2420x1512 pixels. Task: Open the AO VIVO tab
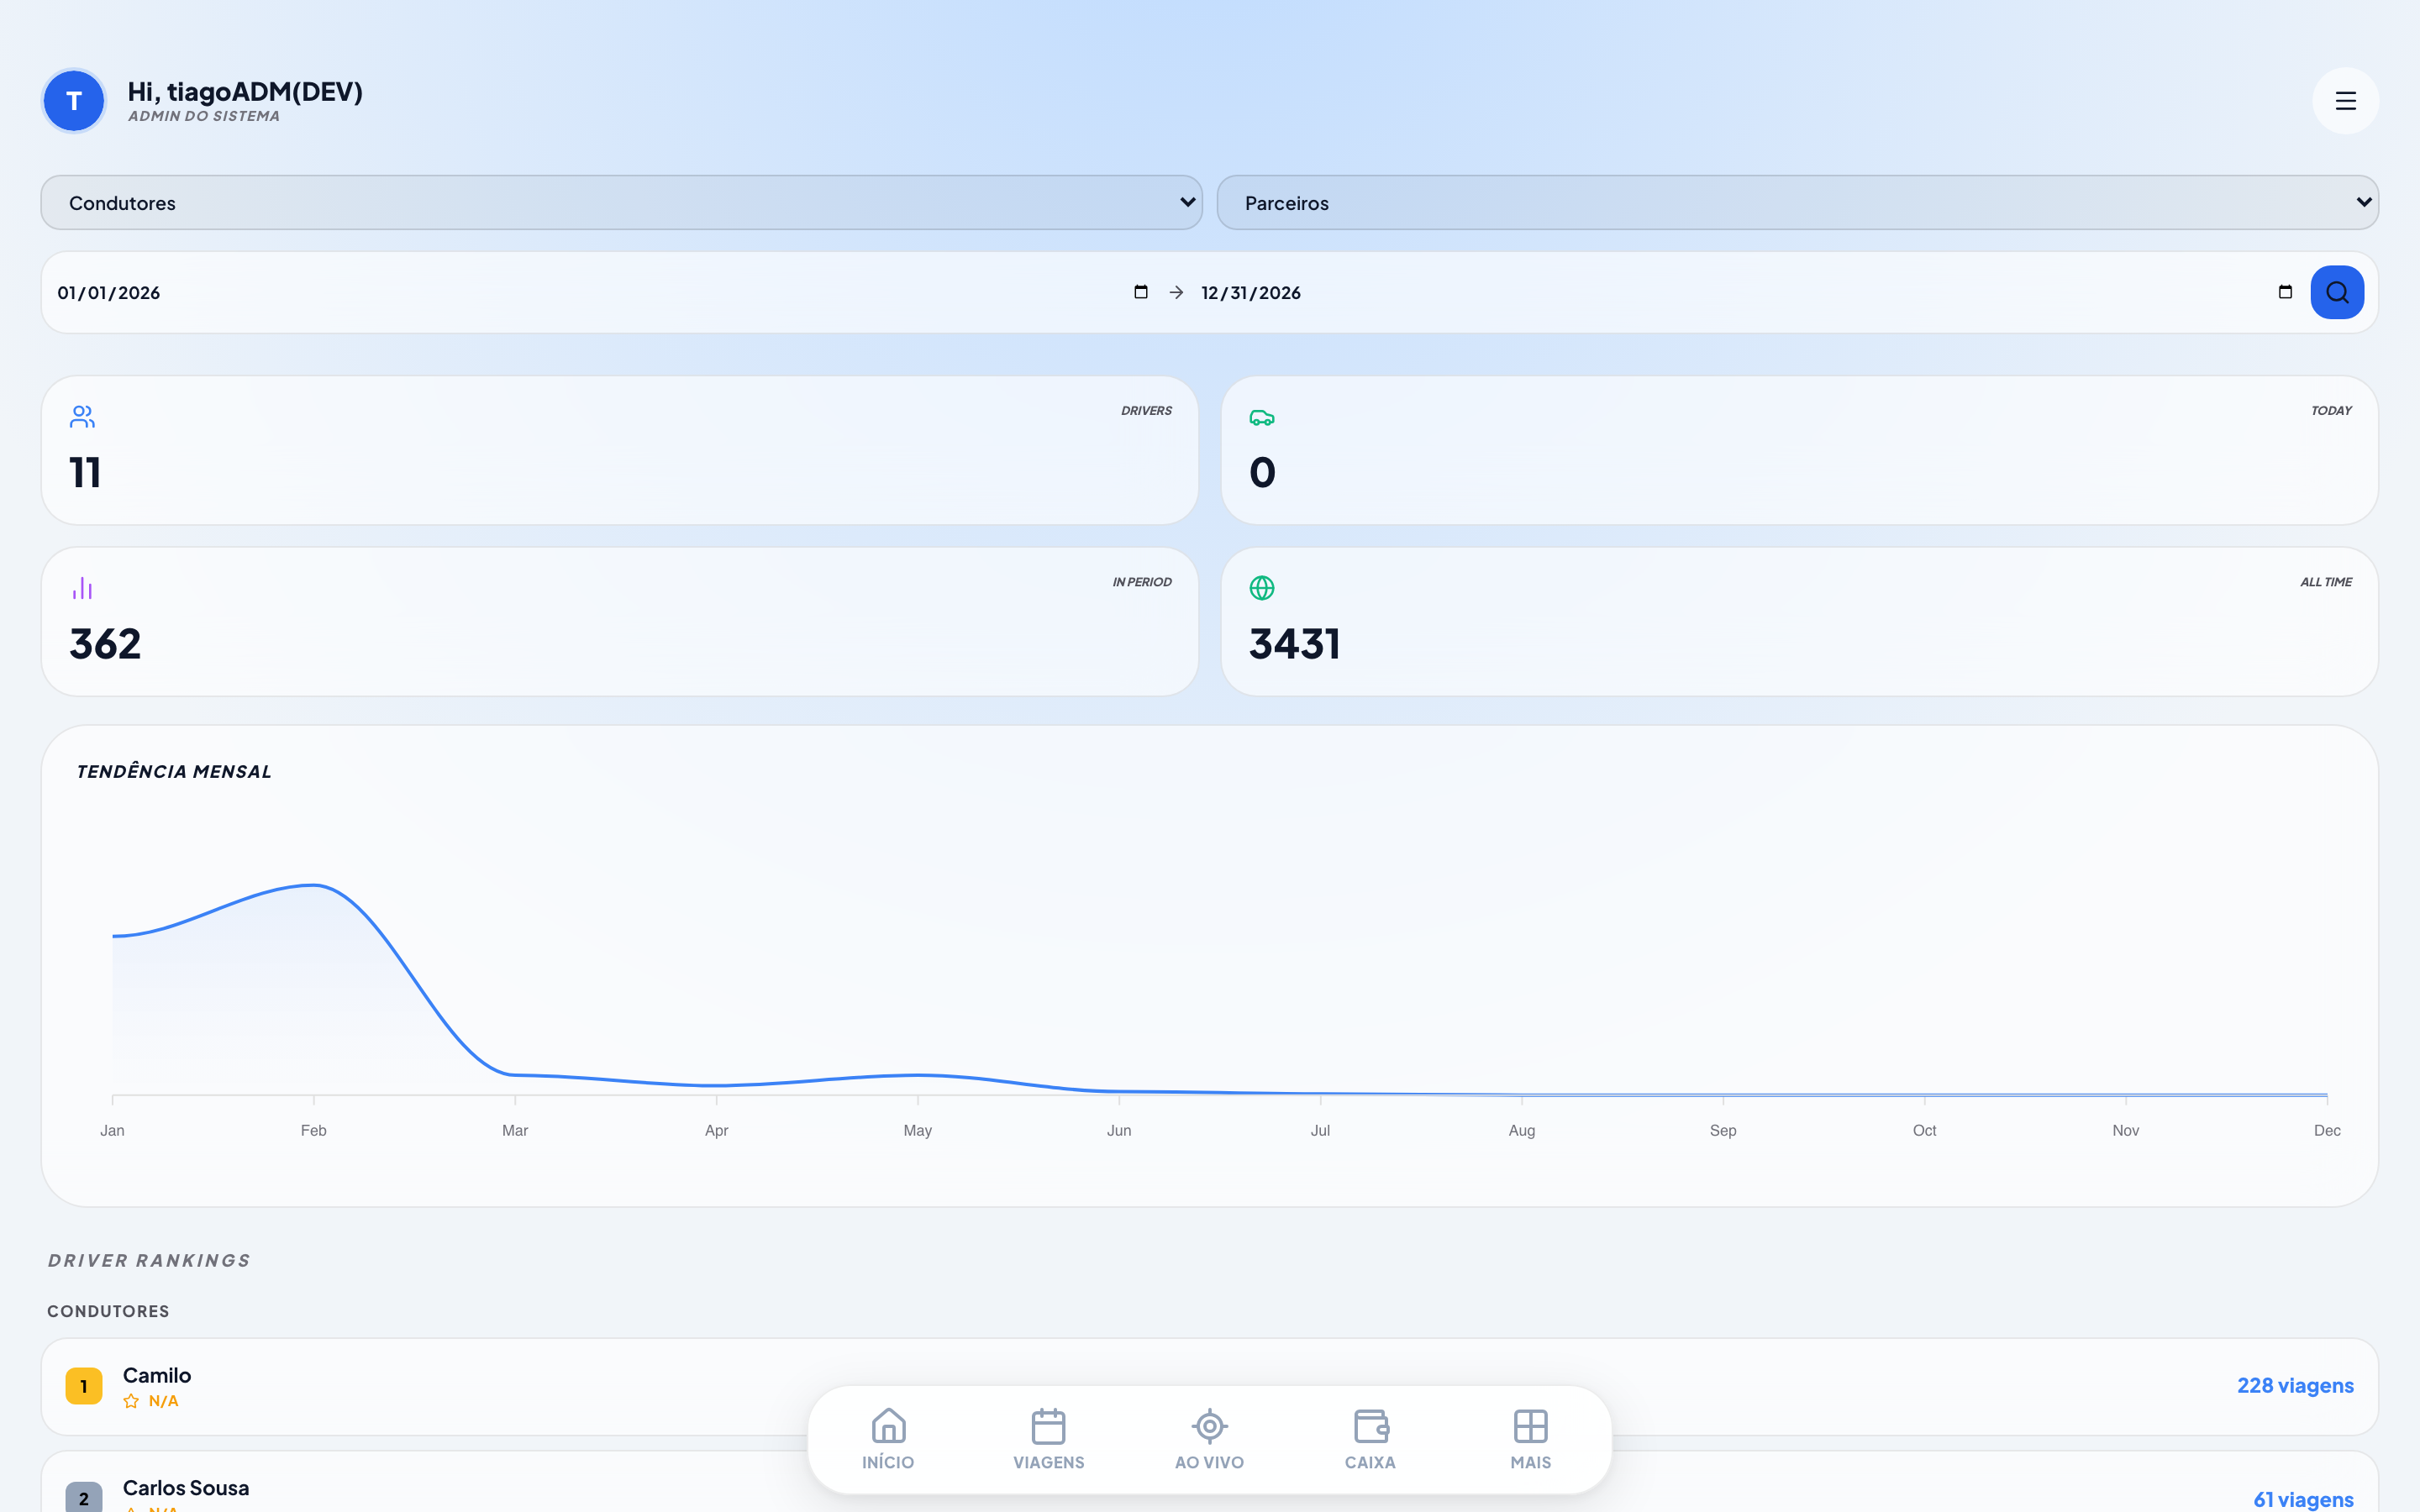click(x=1209, y=1440)
